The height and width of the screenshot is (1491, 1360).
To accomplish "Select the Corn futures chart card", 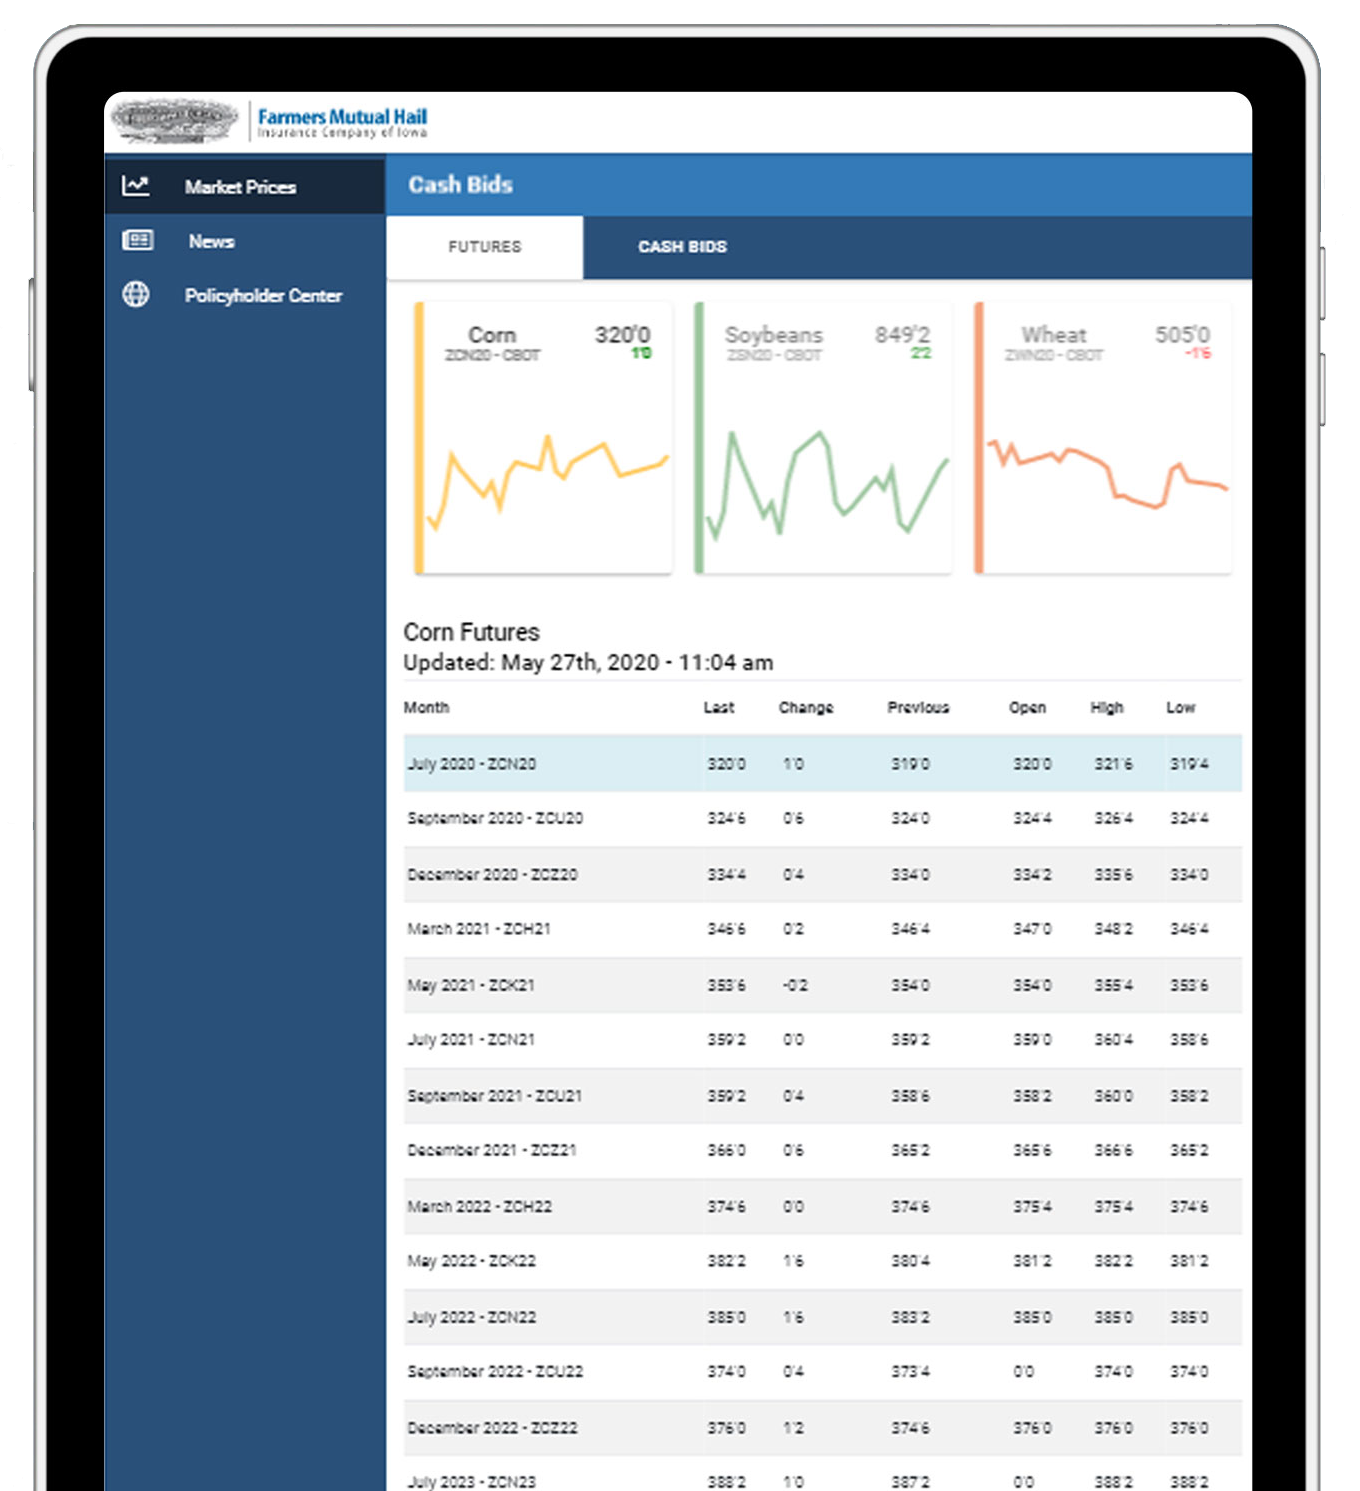I will [x=543, y=438].
